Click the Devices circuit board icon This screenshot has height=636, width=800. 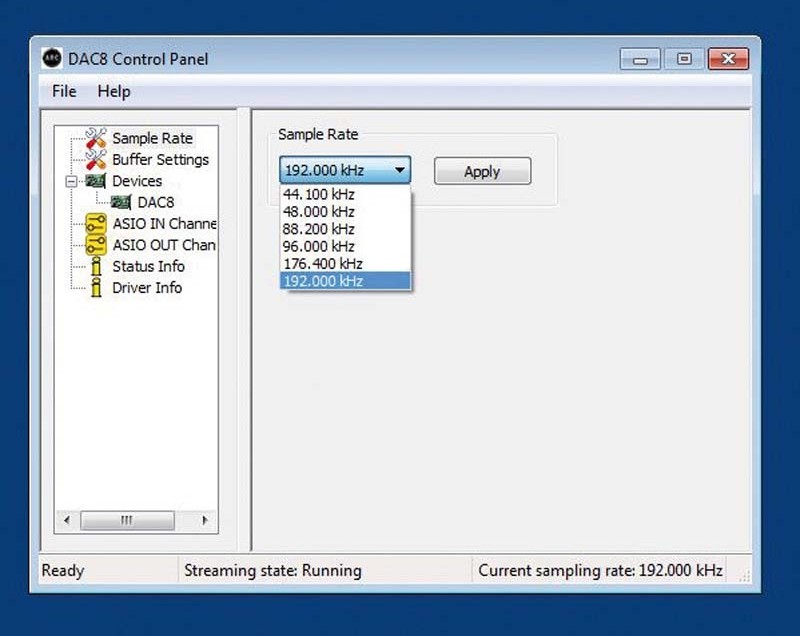tap(95, 181)
